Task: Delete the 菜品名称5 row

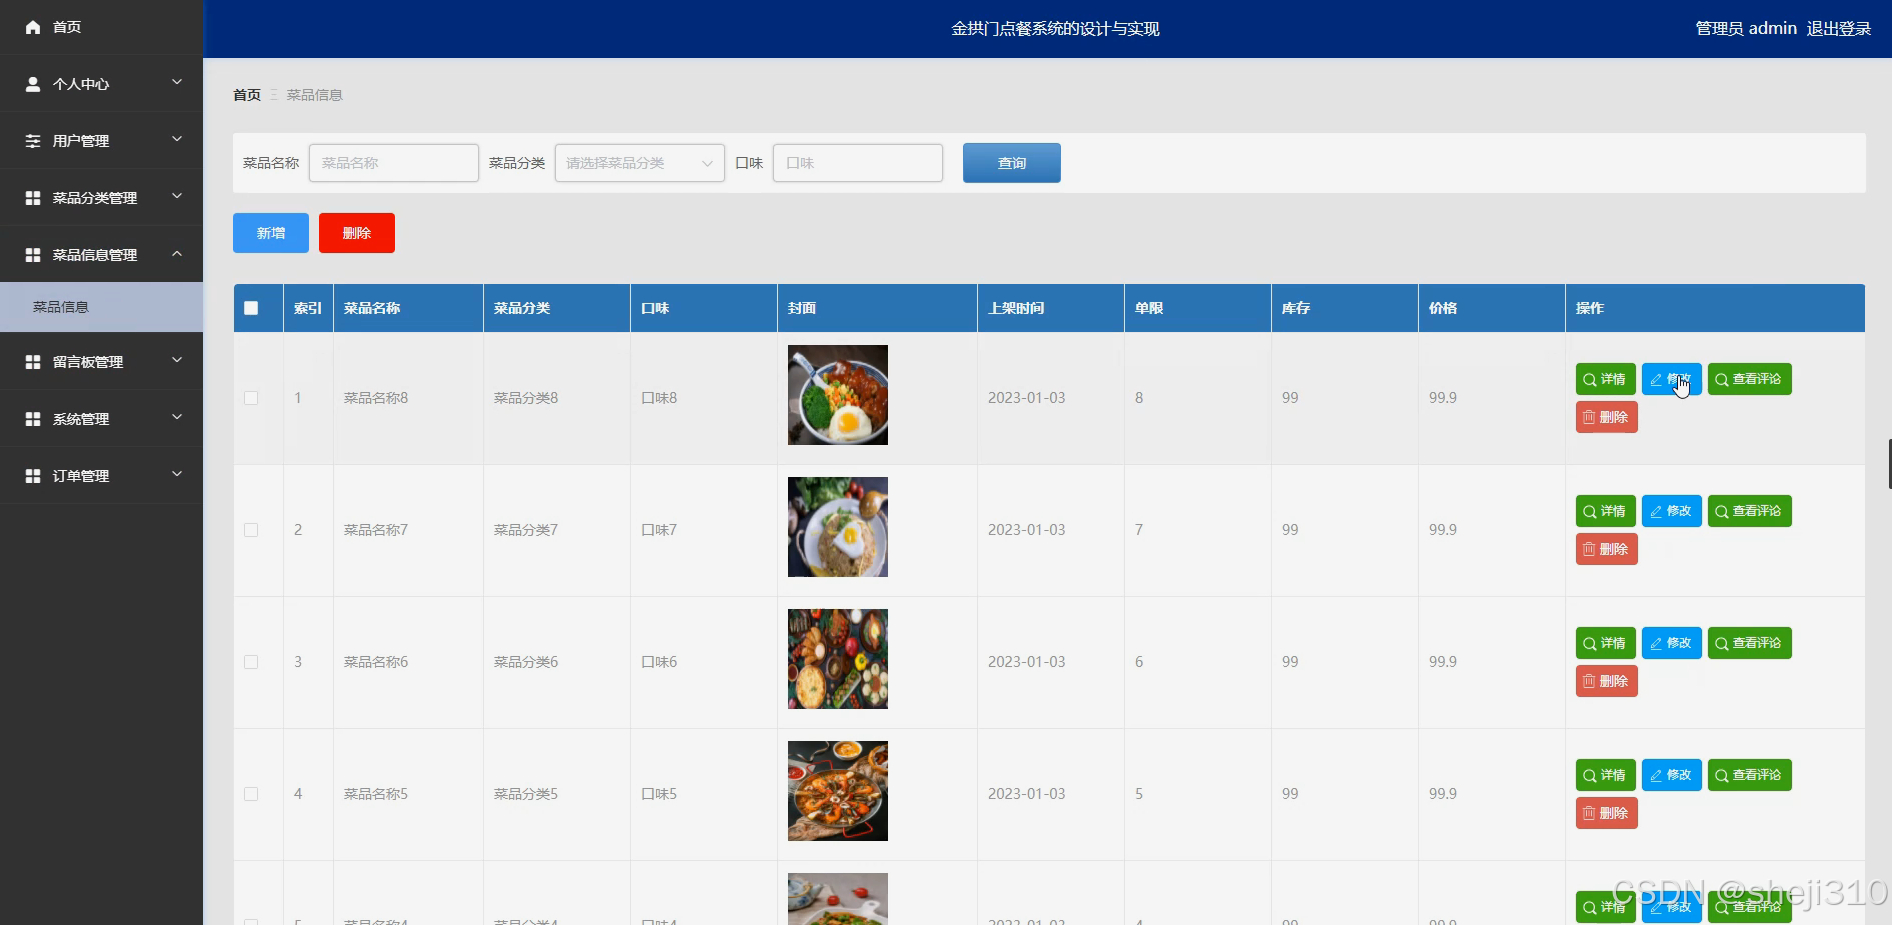Action: pyautogui.click(x=1606, y=813)
